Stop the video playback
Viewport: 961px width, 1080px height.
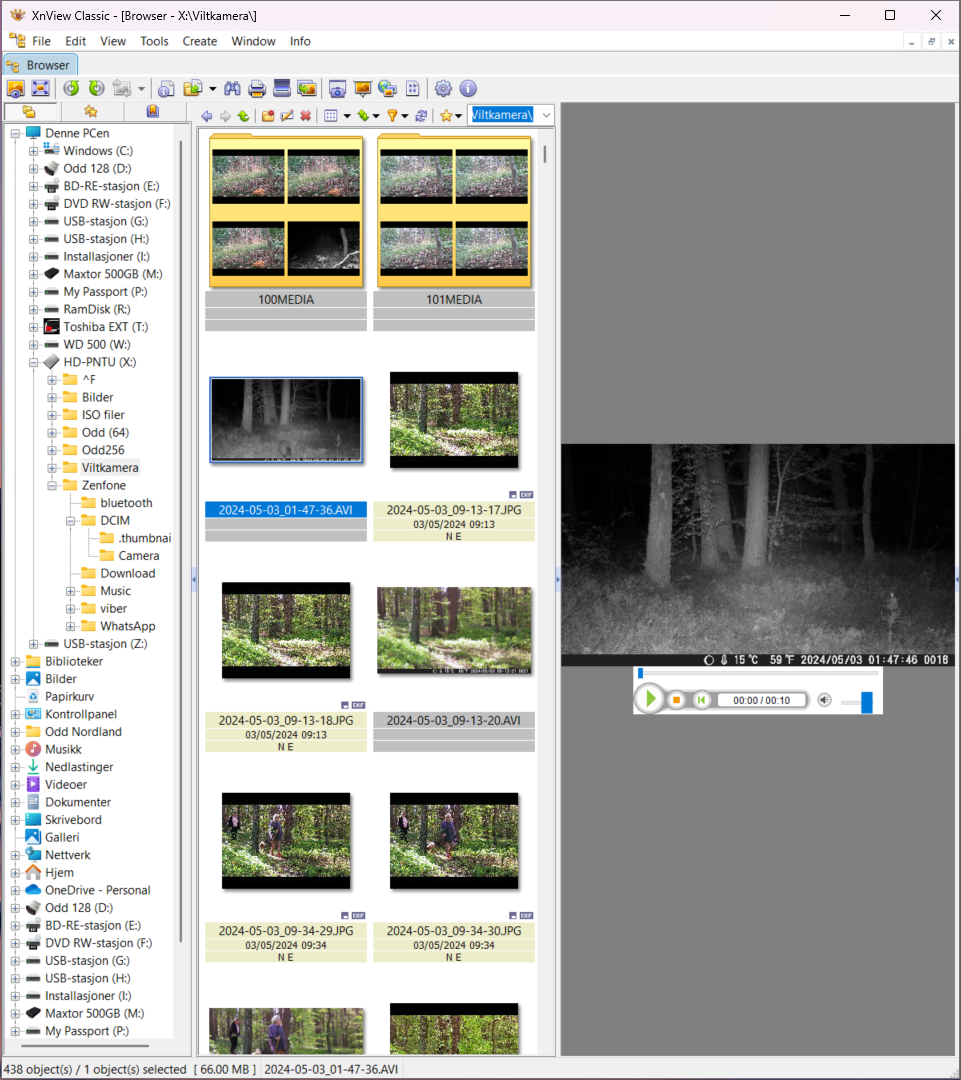676,700
